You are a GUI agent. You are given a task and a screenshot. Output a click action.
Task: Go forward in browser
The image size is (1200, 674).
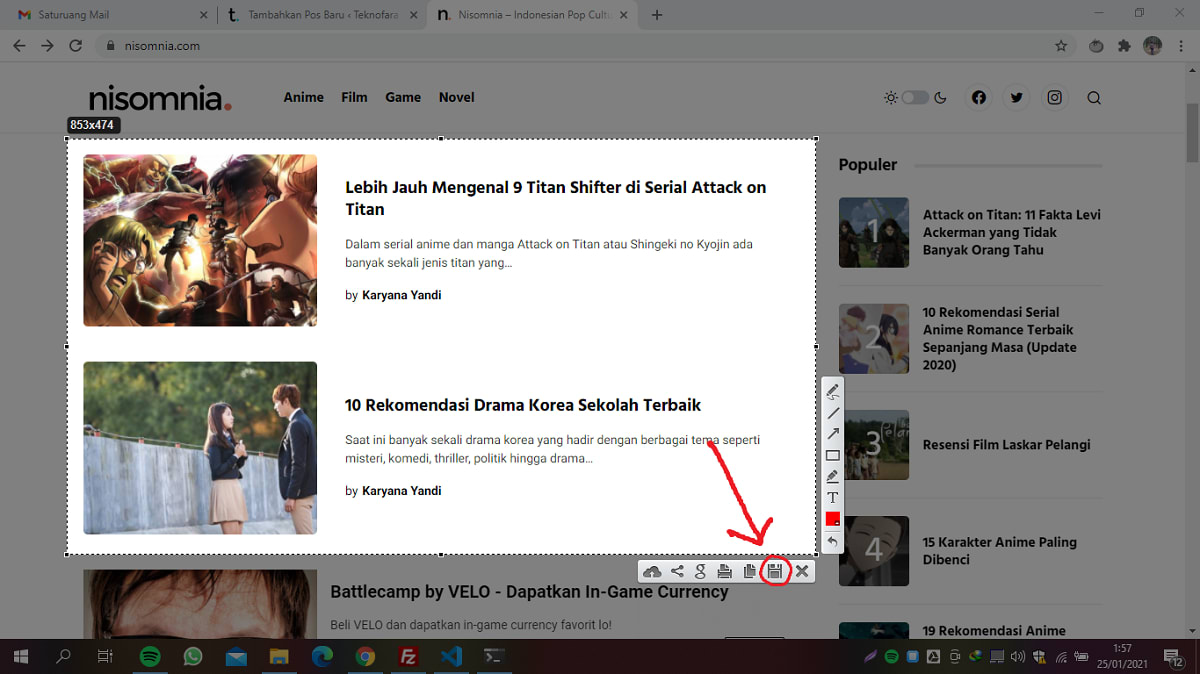[47, 46]
